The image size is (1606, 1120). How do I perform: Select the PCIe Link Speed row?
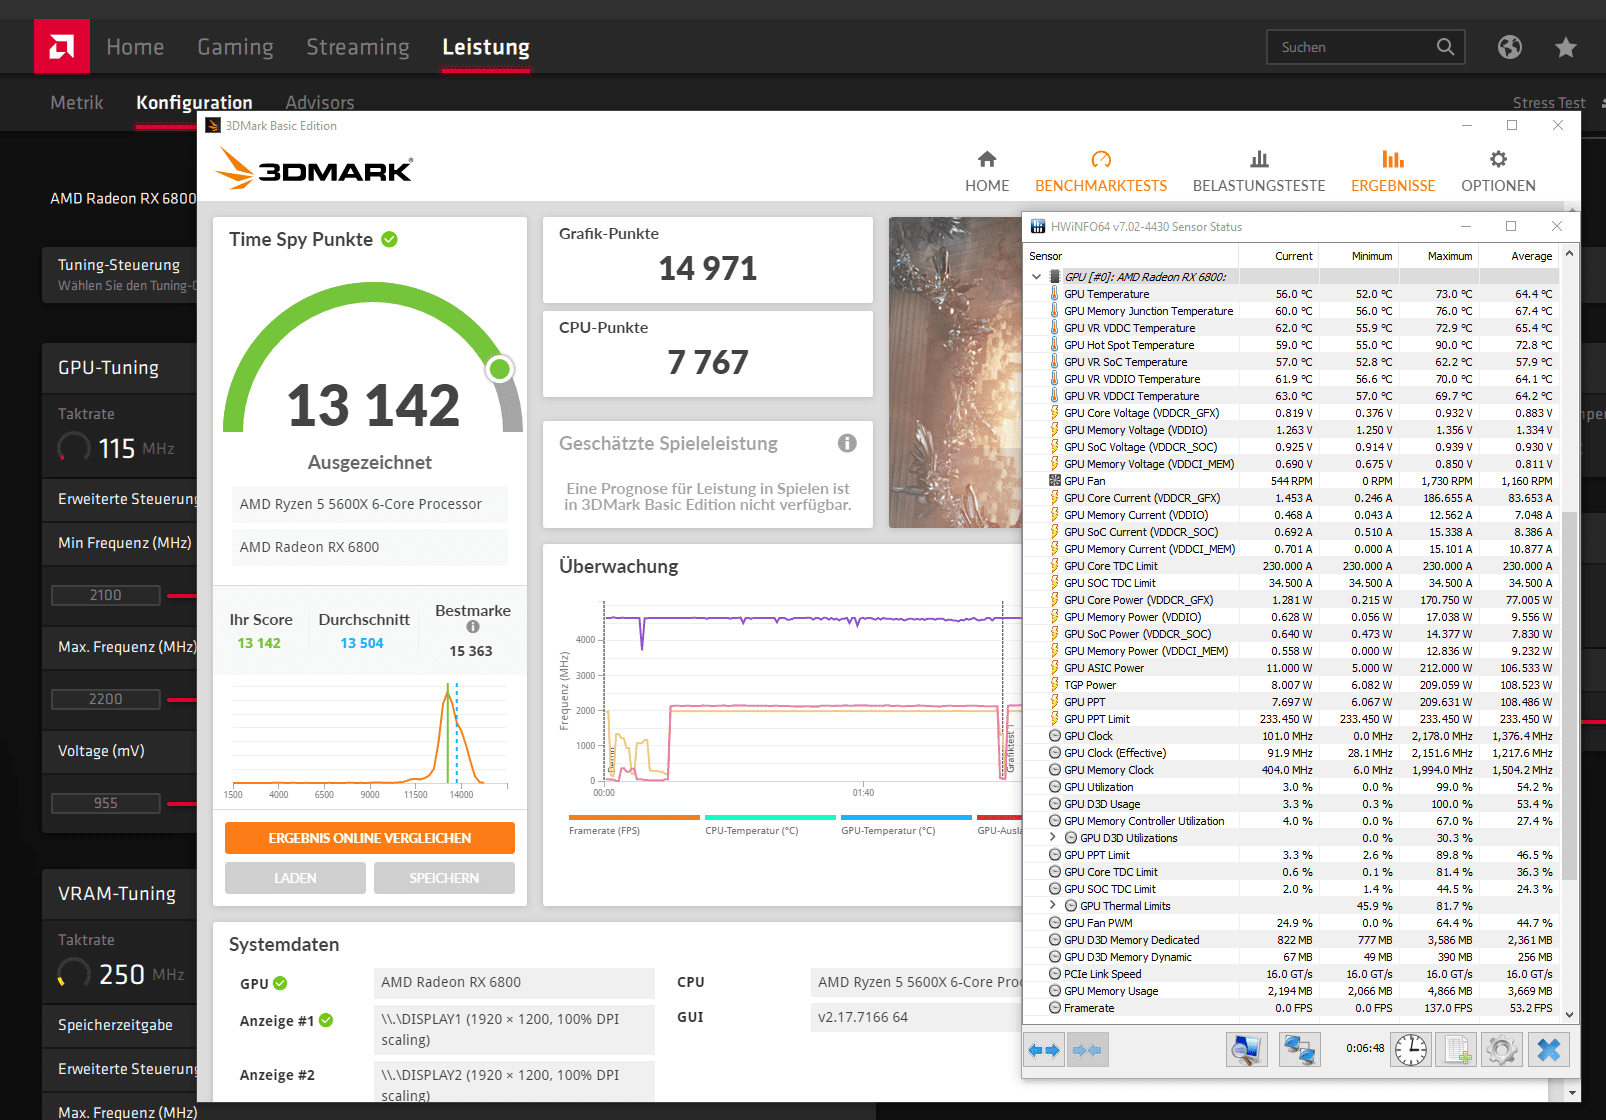1292,974
